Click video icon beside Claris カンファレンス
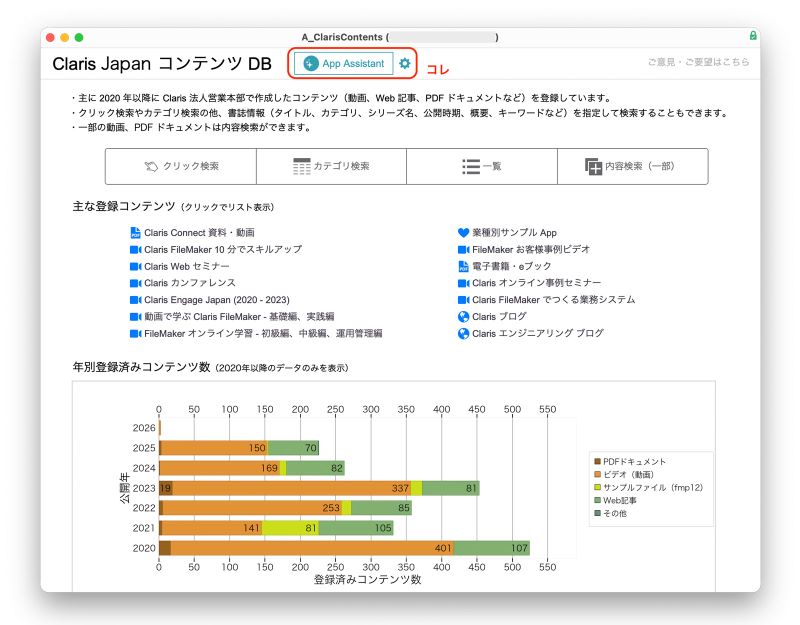 (x=136, y=284)
